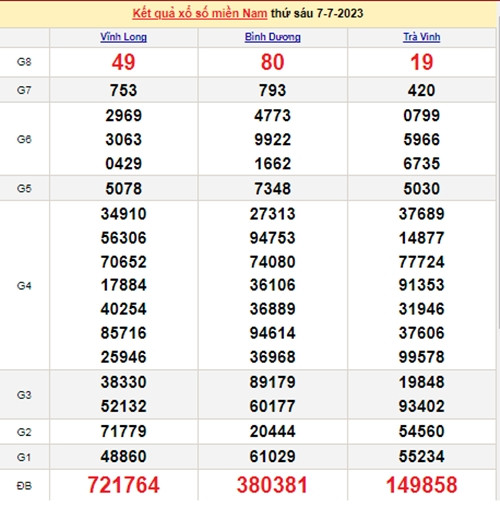This screenshot has width=500, height=507.
Task: Click G2 number 54560
Action: (x=422, y=431)
